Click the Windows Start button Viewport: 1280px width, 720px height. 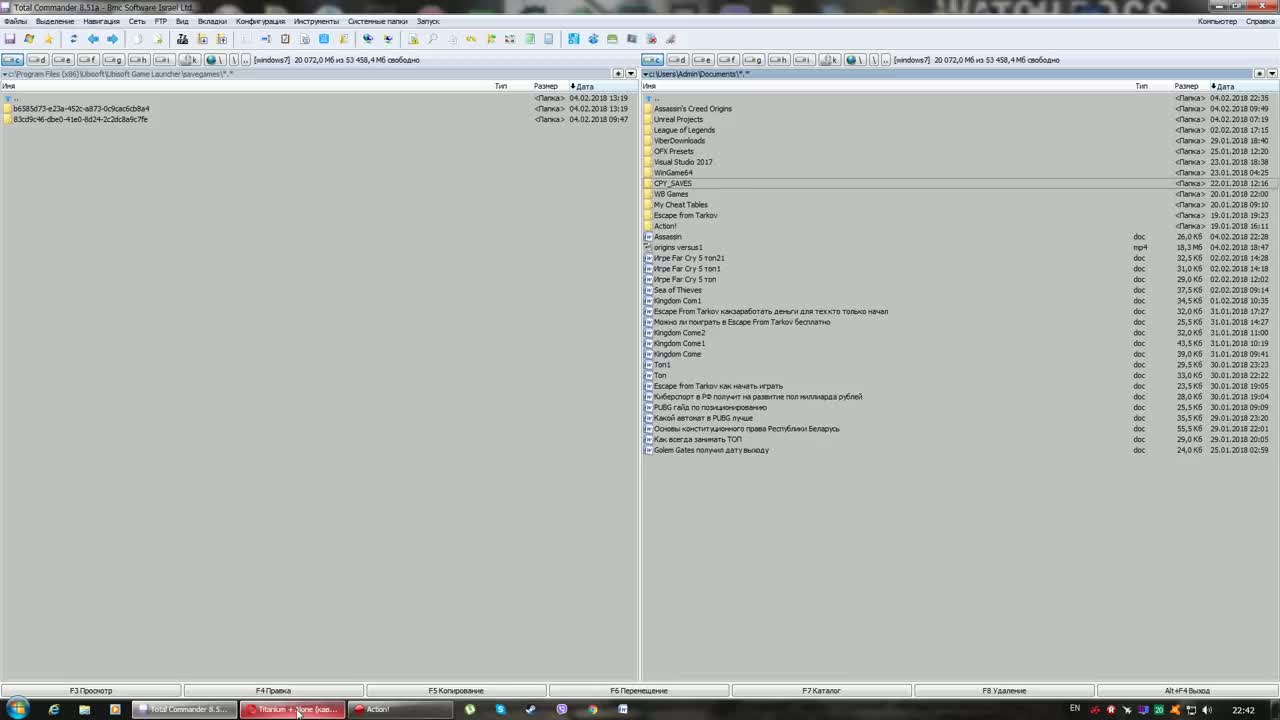18,709
